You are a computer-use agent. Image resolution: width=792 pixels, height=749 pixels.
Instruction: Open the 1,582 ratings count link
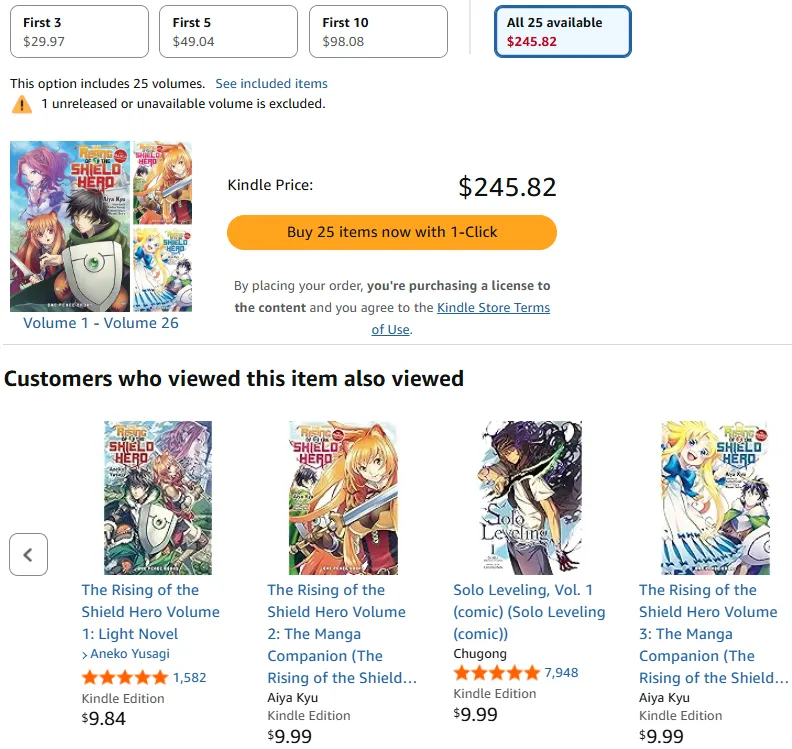[x=189, y=677]
